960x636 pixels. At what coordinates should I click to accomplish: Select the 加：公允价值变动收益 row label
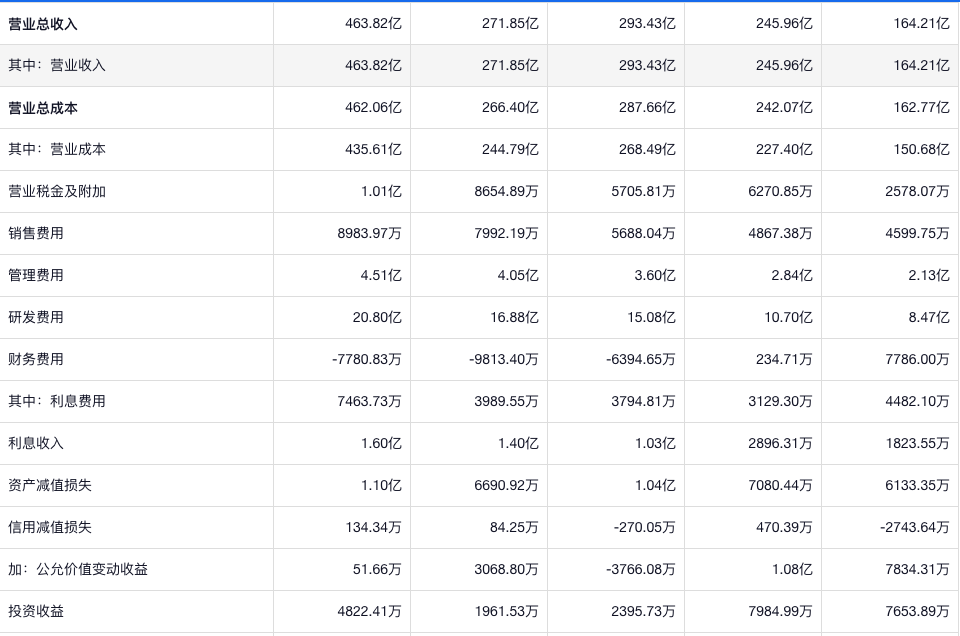78,569
